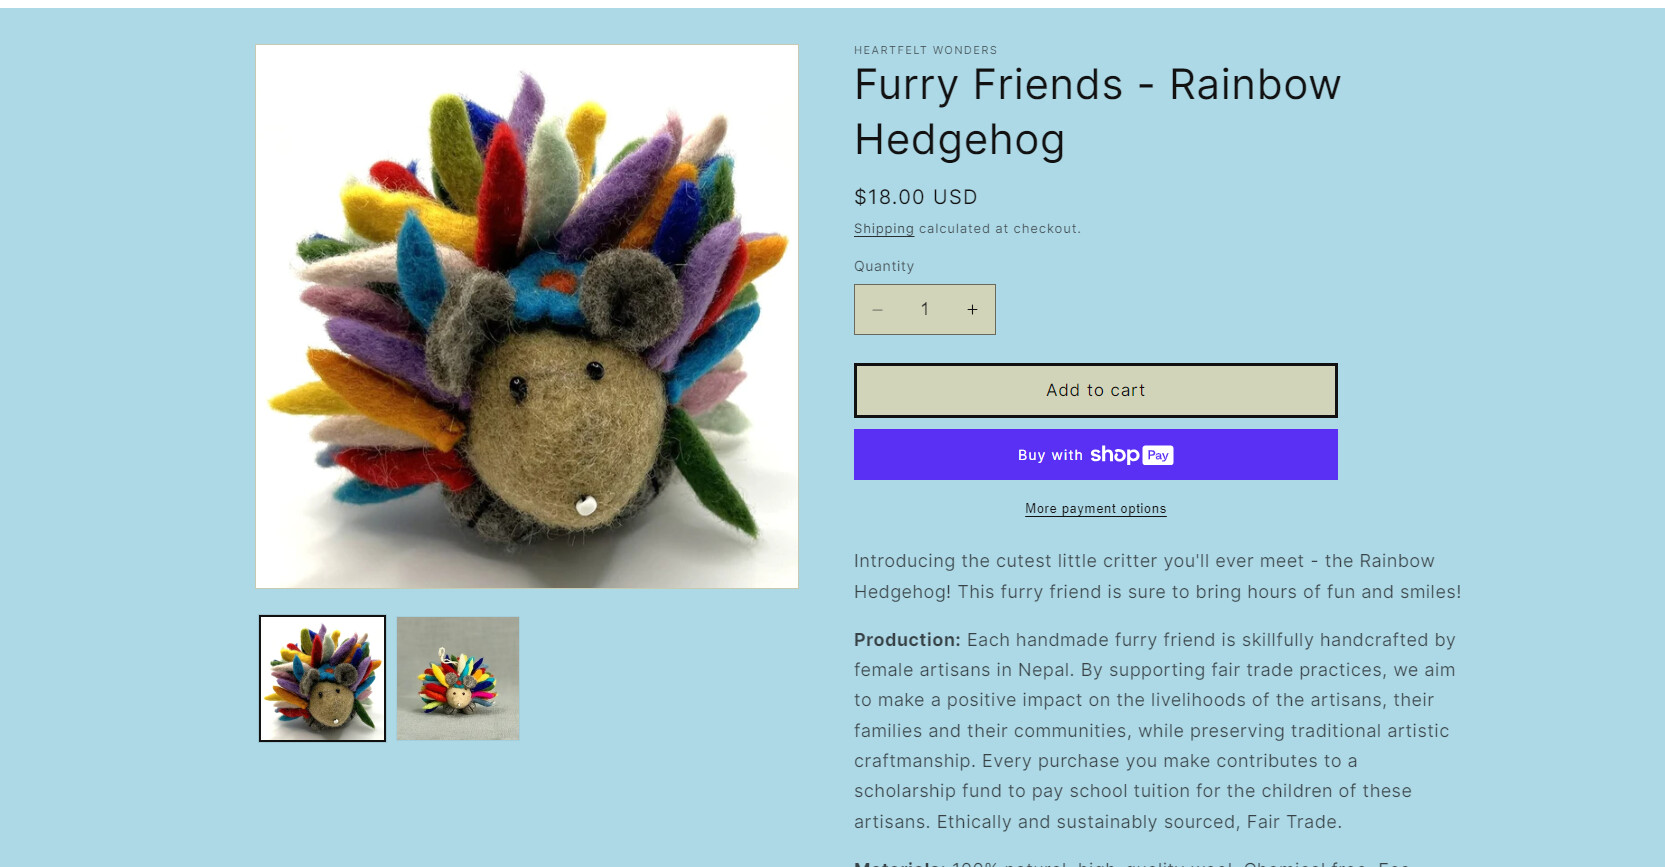Viewport: 1665px width, 867px height.
Task: Click the Furry Friends - Rainbow Hedgehog title
Action: [1097, 112]
